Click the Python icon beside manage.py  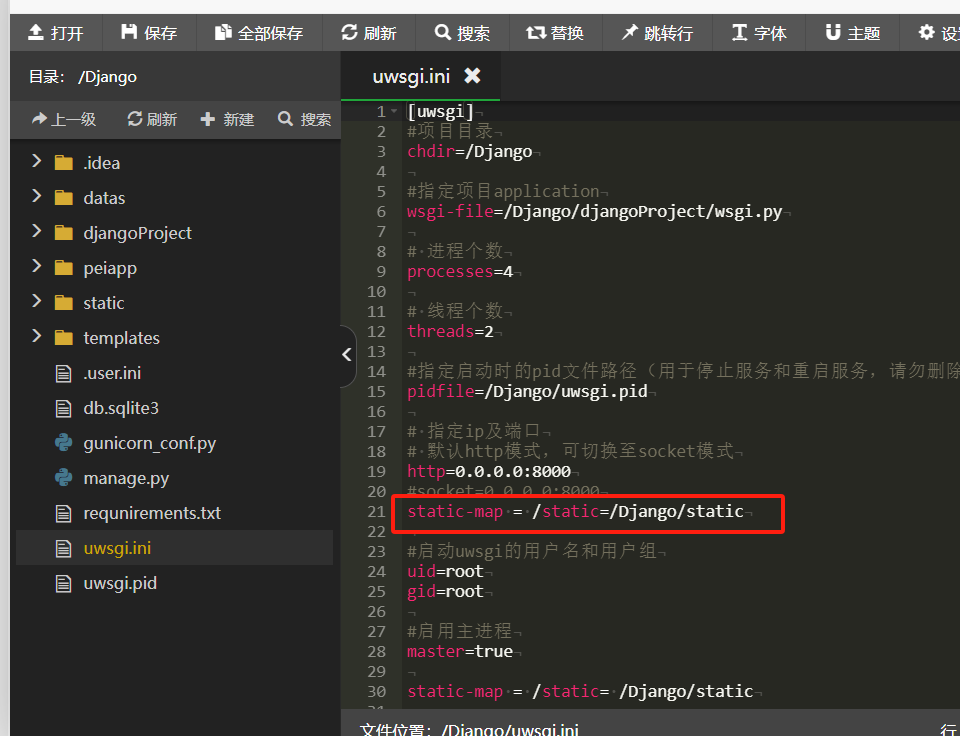(x=64, y=478)
